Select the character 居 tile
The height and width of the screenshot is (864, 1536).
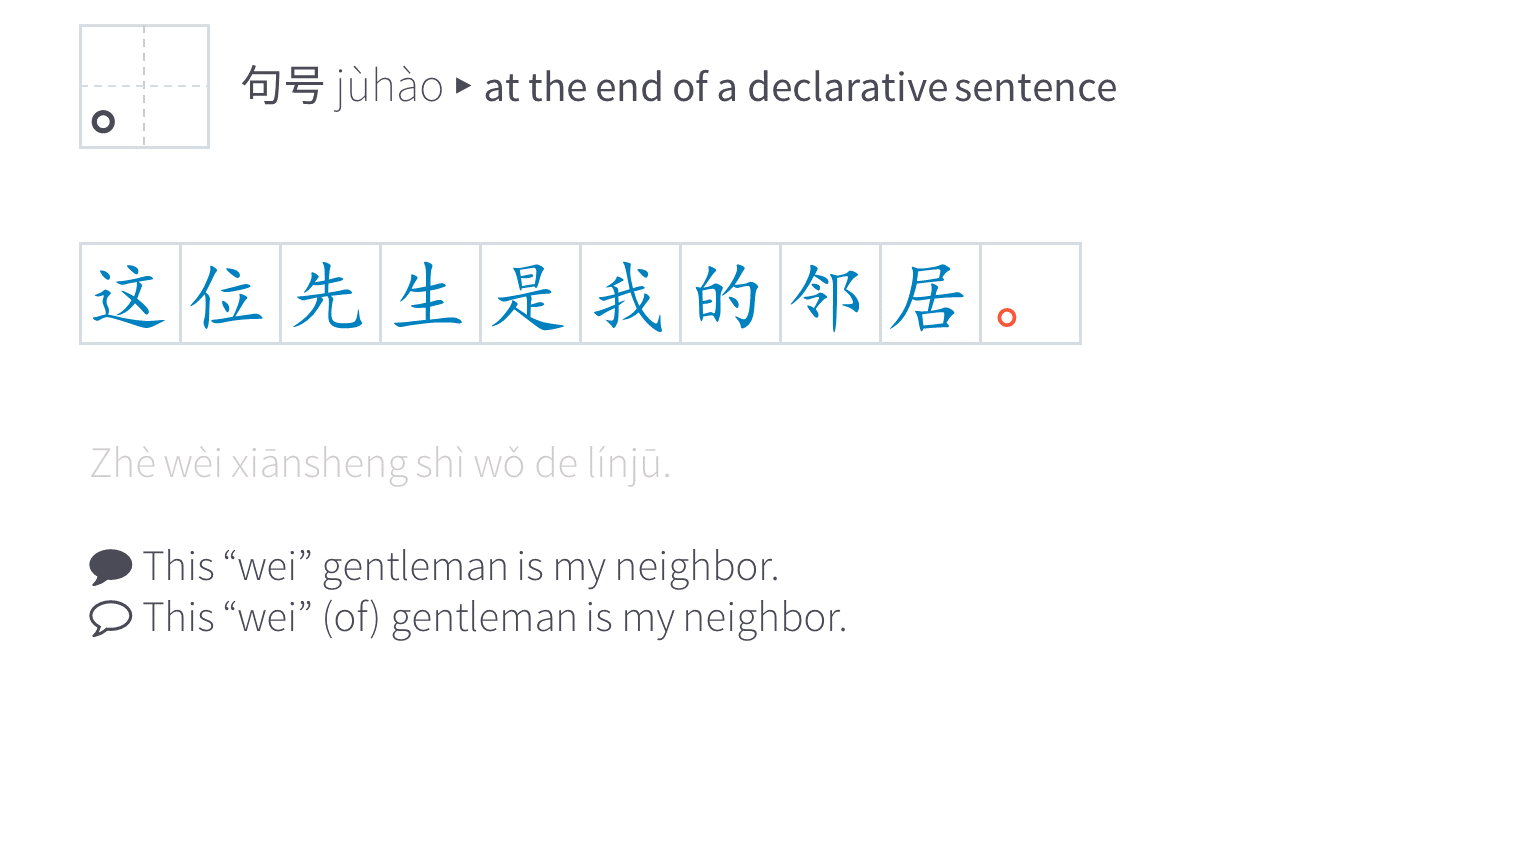(x=930, y=294)
